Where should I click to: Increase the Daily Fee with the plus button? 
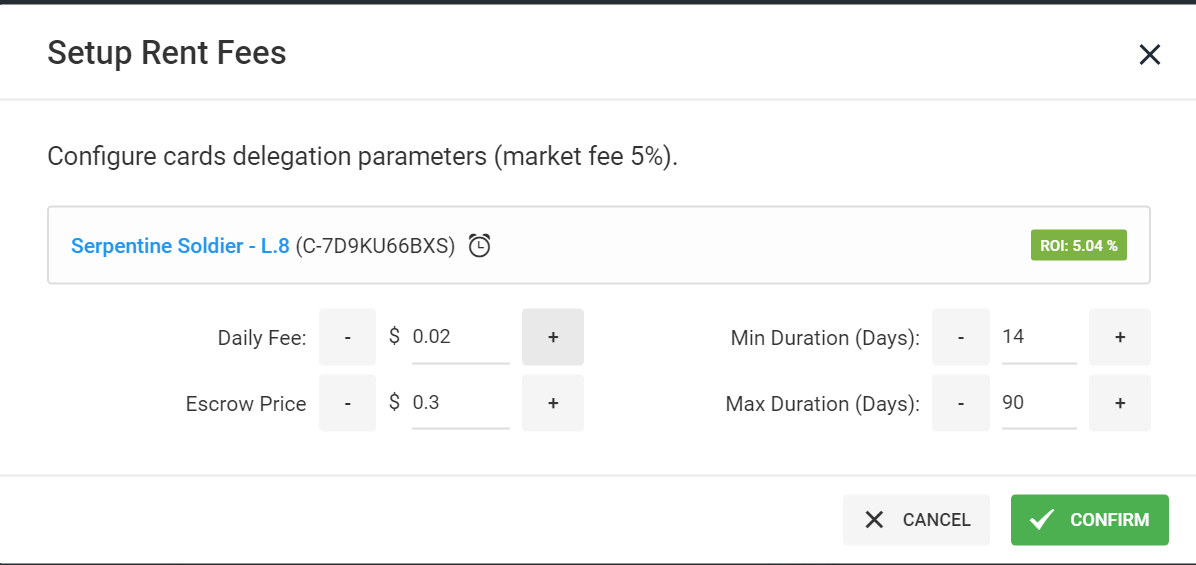click(x=553, y=337)
